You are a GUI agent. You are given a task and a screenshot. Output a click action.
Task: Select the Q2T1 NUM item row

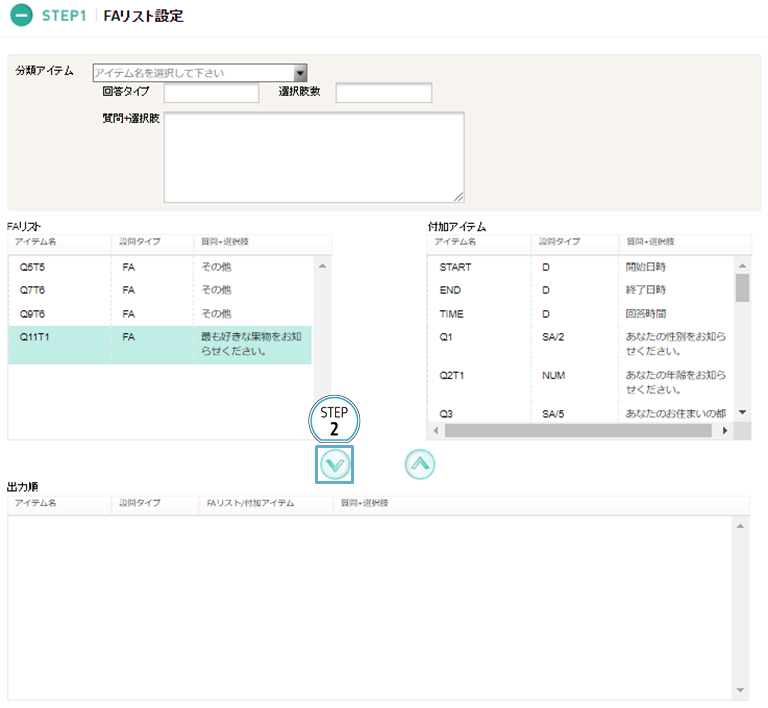coord(580,382)
